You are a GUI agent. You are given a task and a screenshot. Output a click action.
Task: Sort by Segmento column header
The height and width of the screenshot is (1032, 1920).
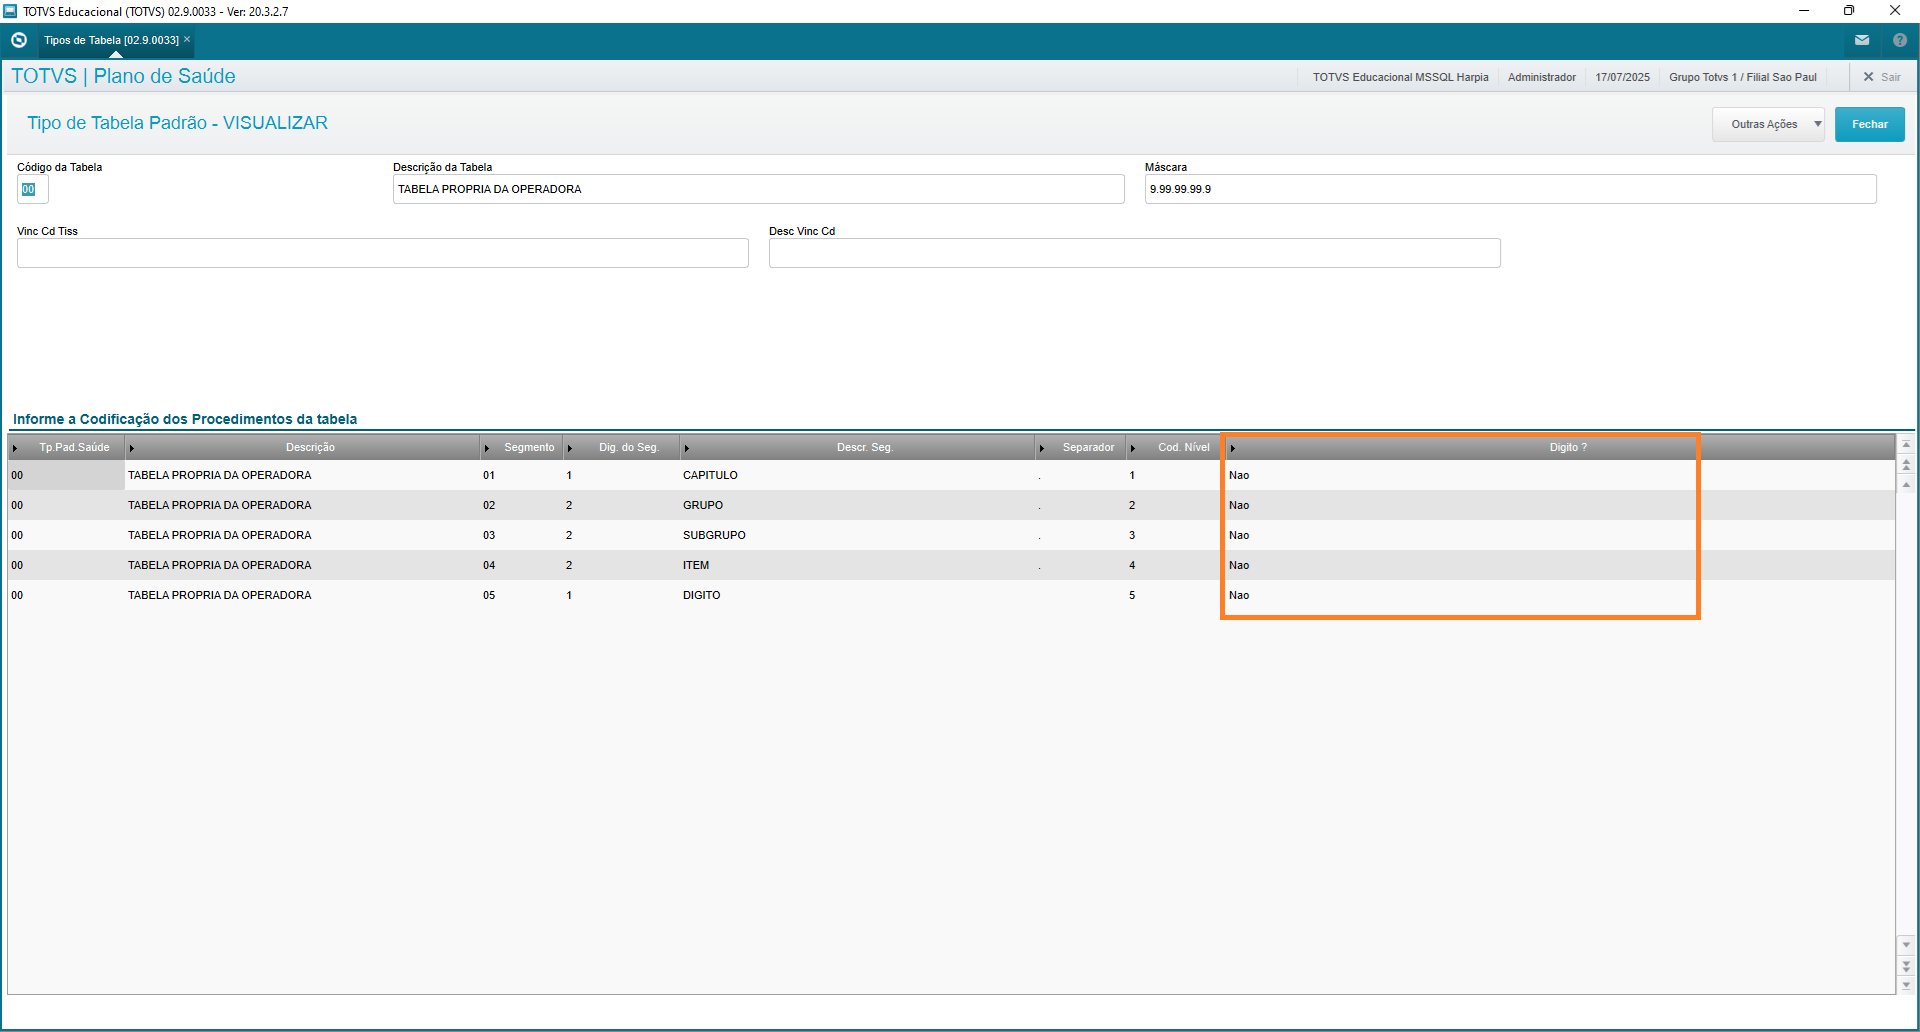click(521, 447)
